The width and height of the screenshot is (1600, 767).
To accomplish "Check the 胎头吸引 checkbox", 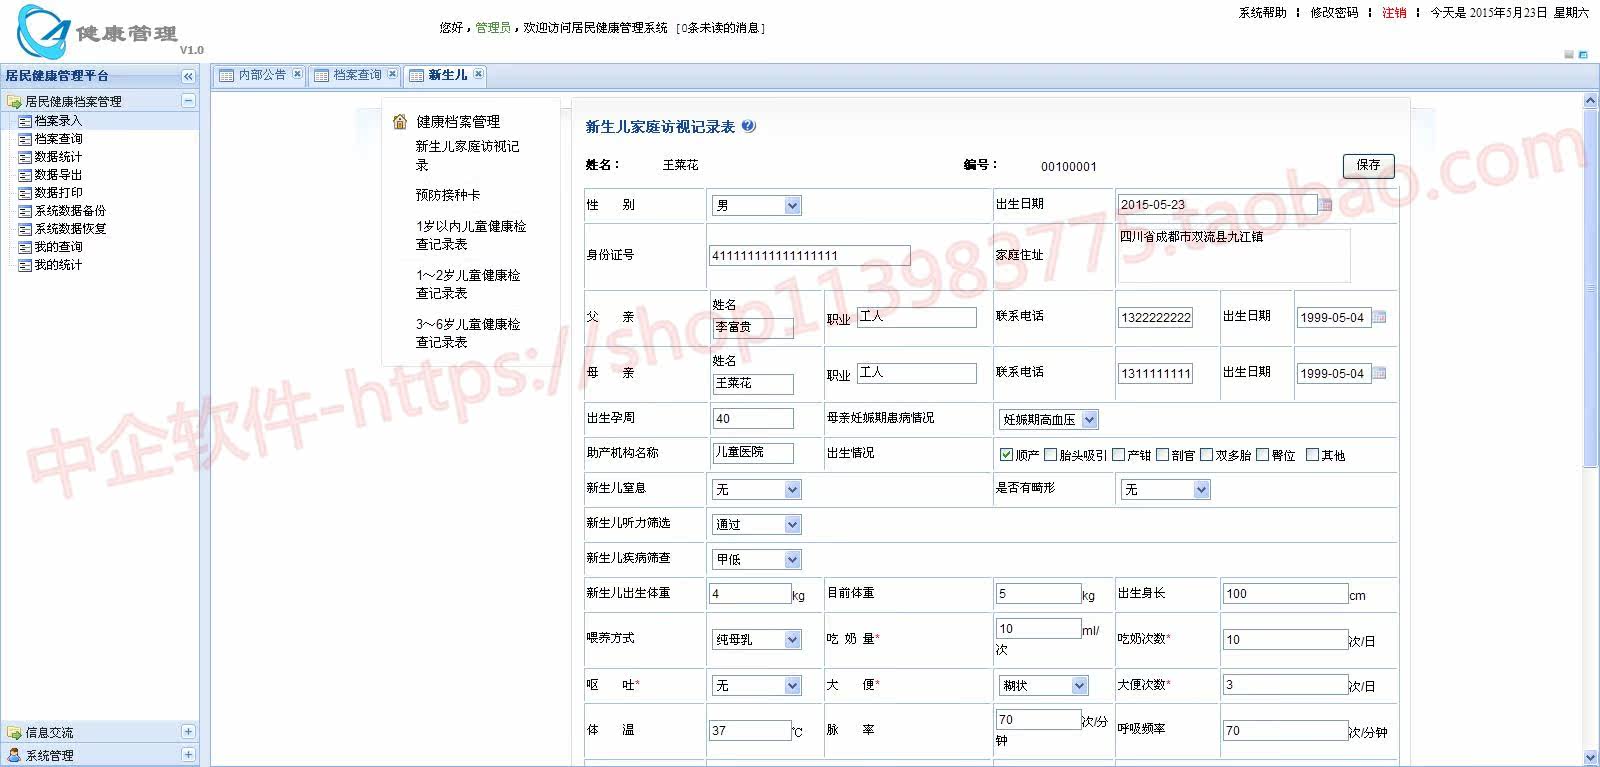I will pos(1050,455).
